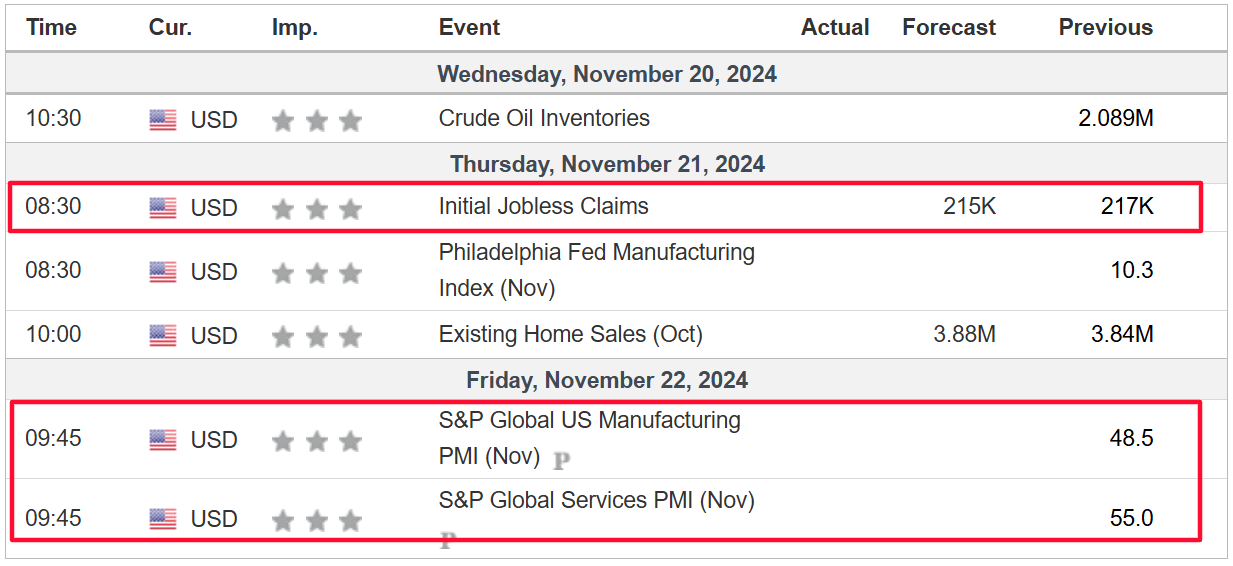Open S&P Global Services PMI event

(x=597, y=500)
